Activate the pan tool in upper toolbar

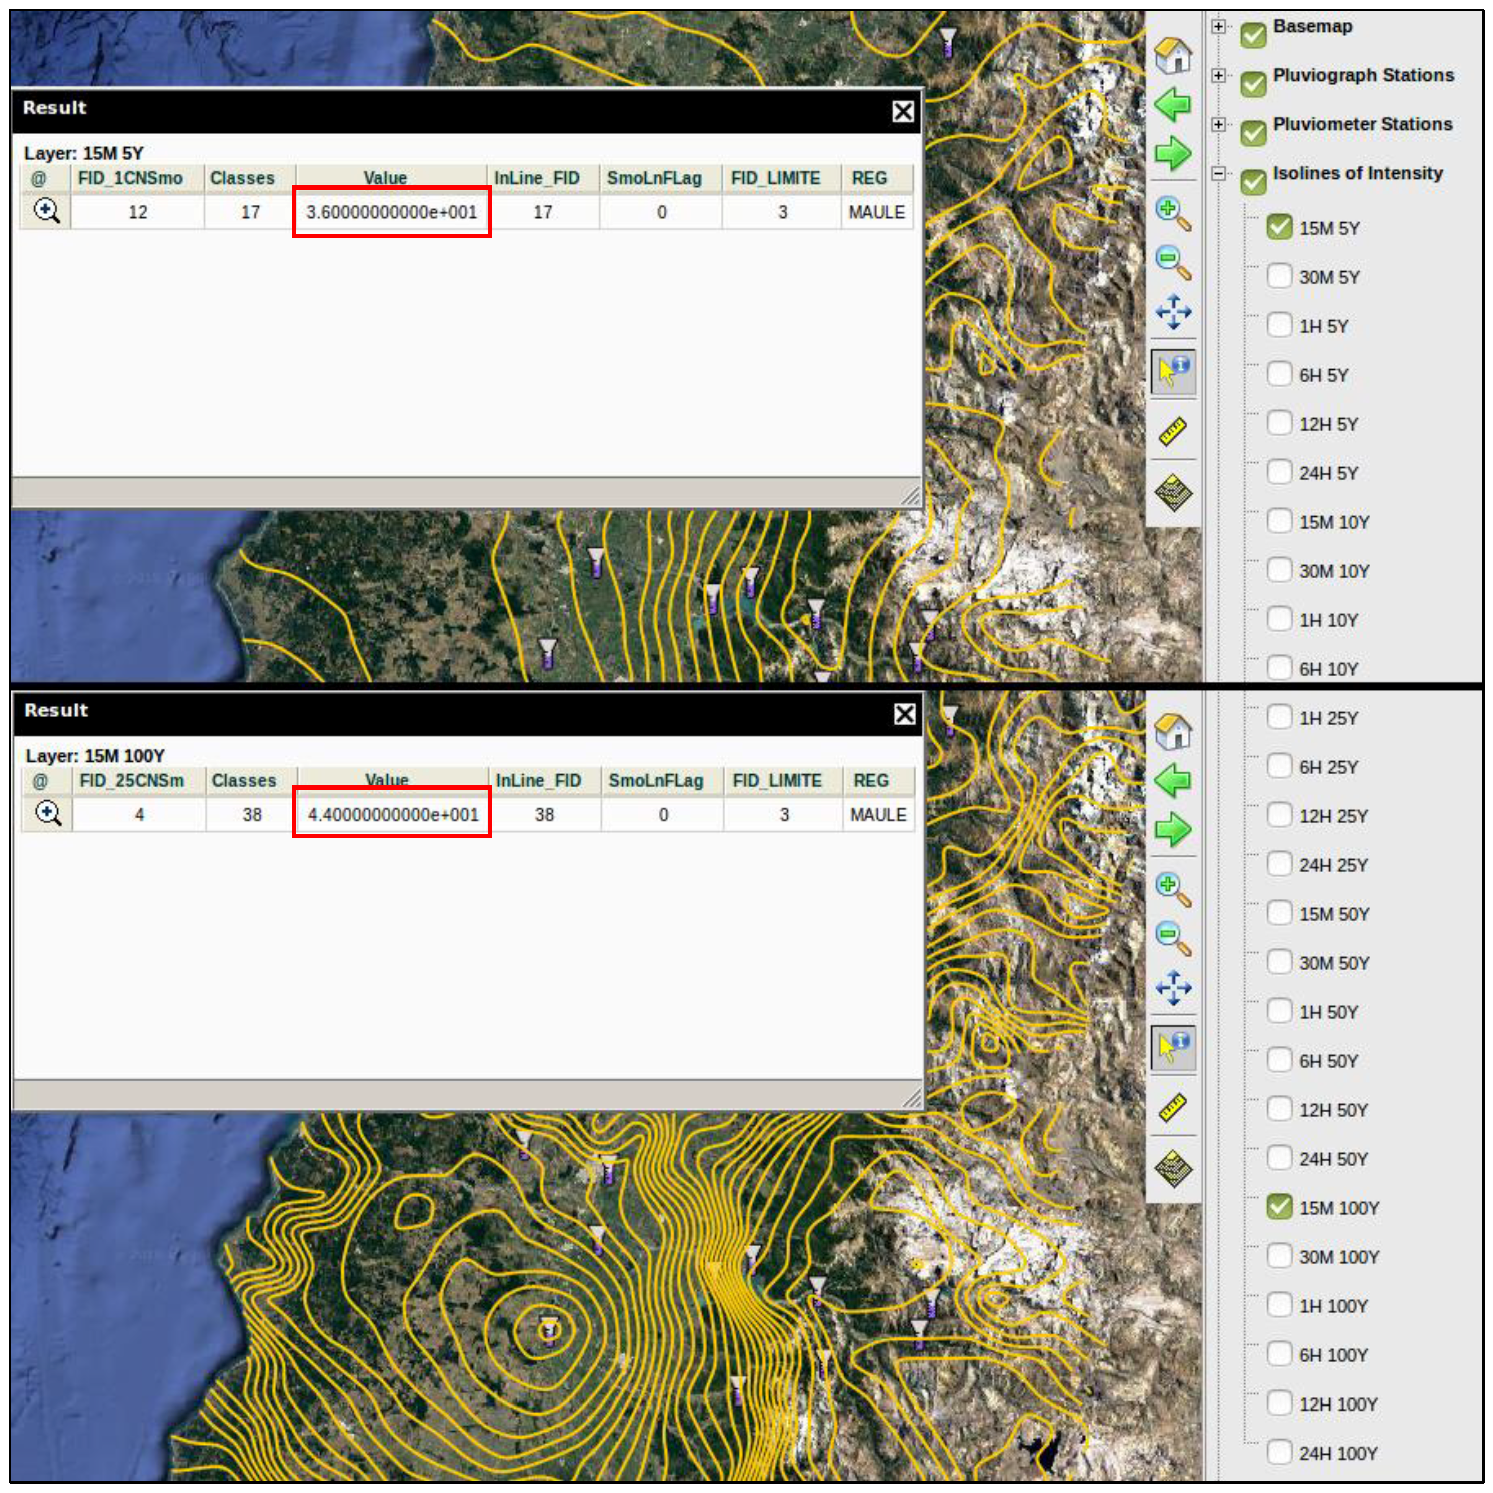1173,312
